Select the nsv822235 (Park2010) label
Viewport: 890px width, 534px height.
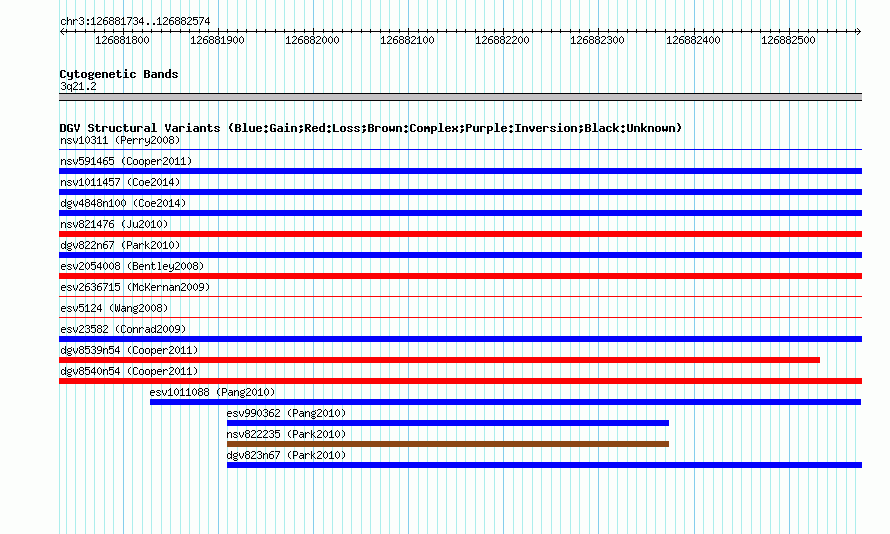286,434
